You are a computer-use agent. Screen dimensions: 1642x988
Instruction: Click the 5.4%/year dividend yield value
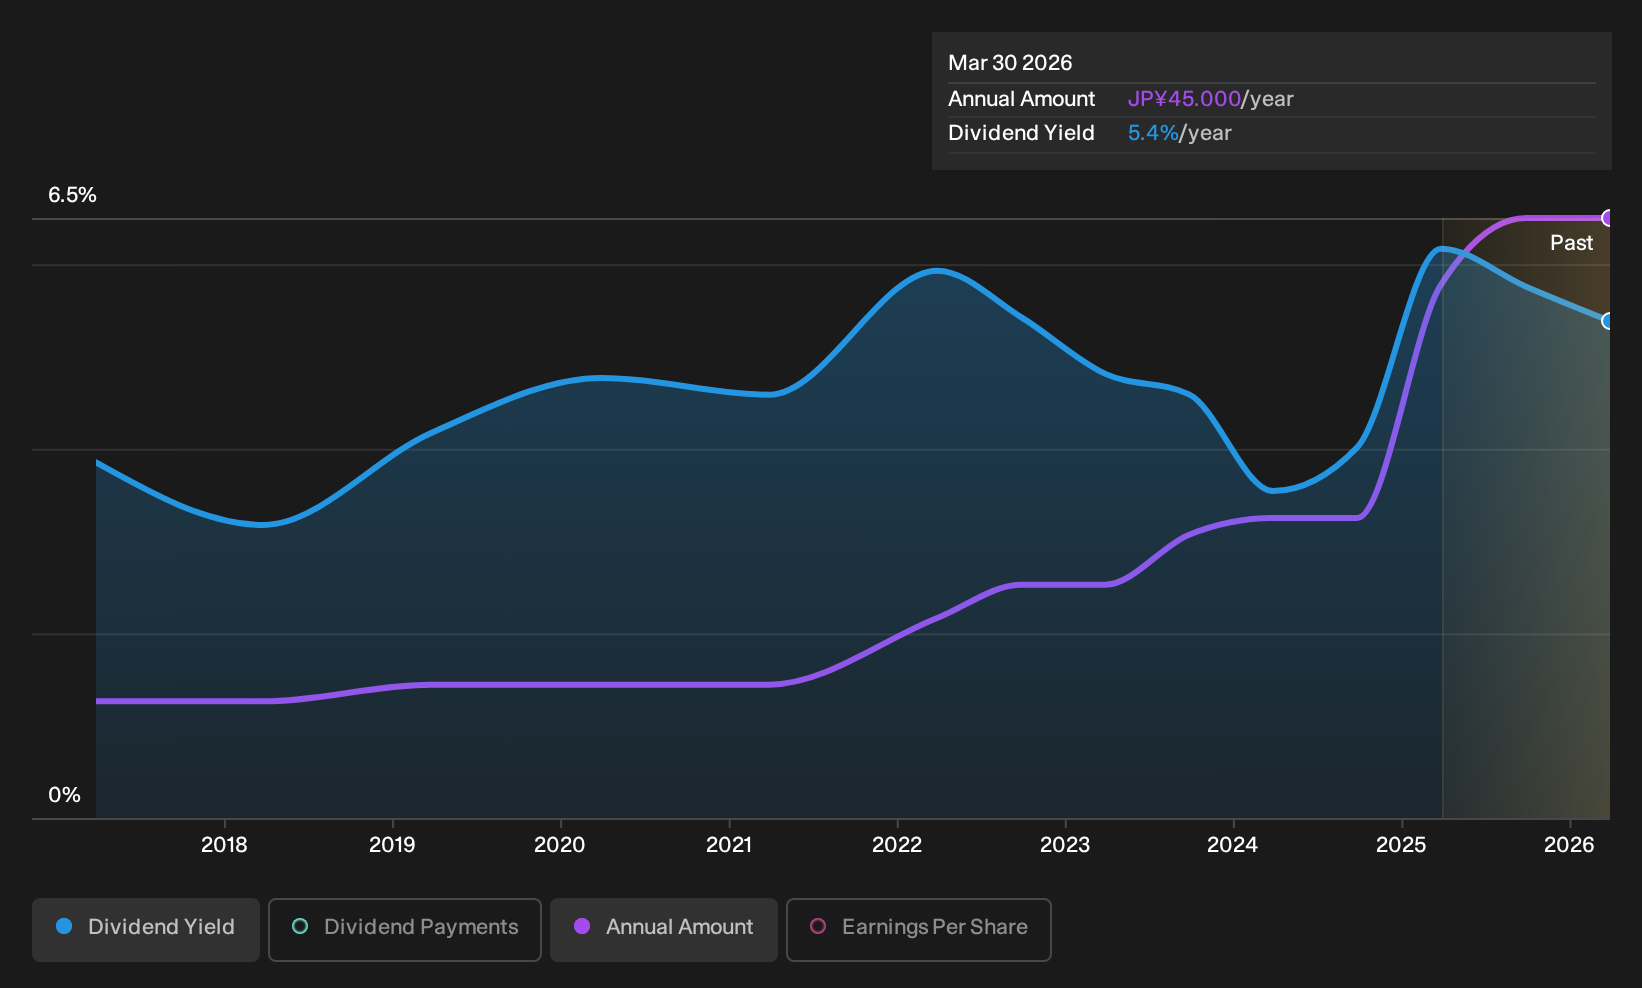1180,133
